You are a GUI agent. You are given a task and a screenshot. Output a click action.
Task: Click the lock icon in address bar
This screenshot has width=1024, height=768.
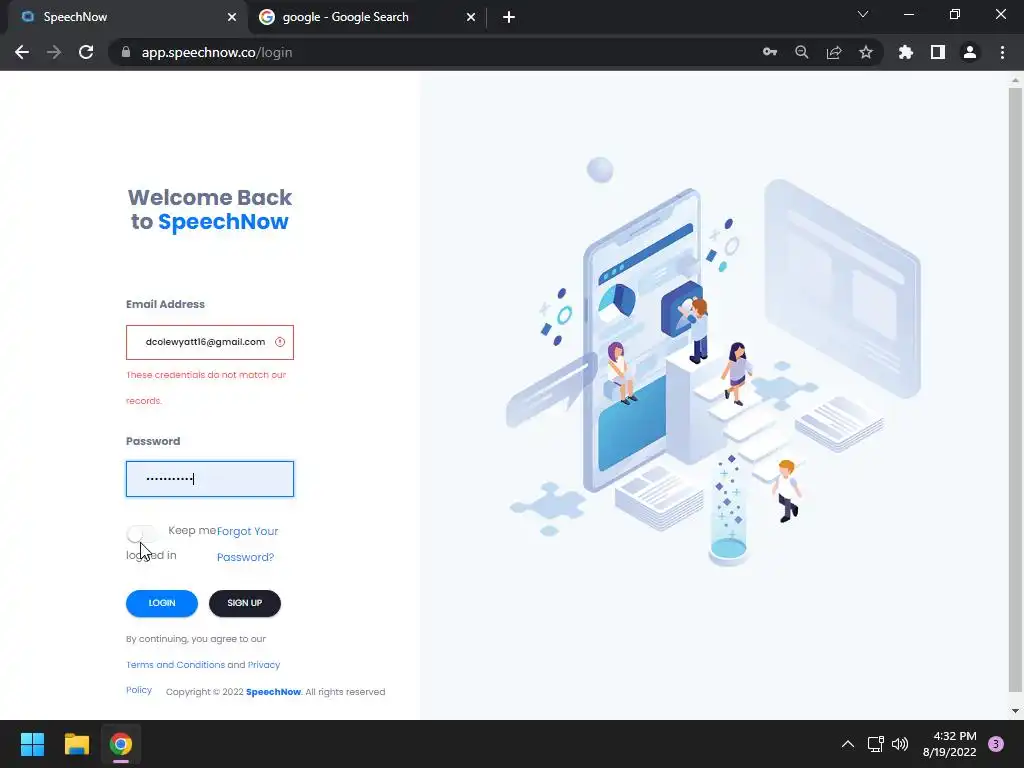click(126, 52)
